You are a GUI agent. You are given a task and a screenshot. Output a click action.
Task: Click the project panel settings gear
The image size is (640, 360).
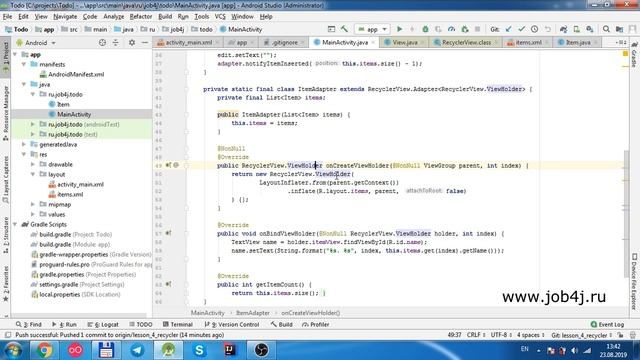(x=132, y=42)
